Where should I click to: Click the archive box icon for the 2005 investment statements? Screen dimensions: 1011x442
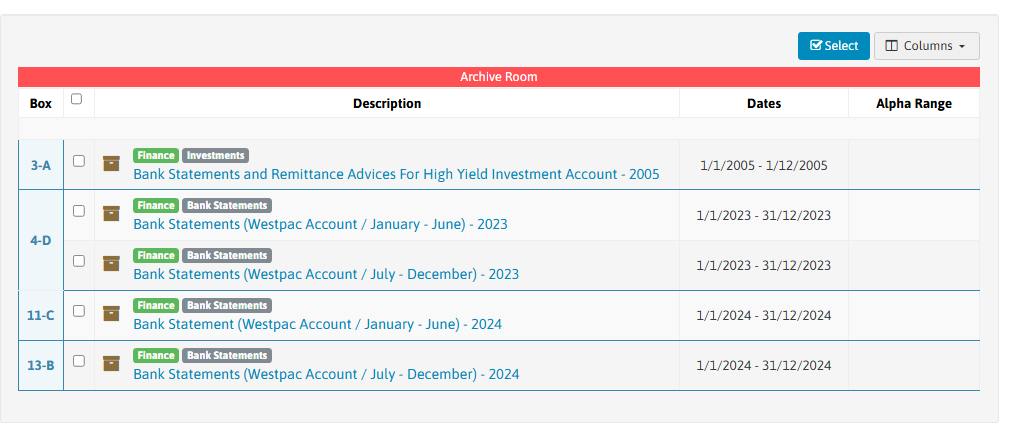(112, 164)
